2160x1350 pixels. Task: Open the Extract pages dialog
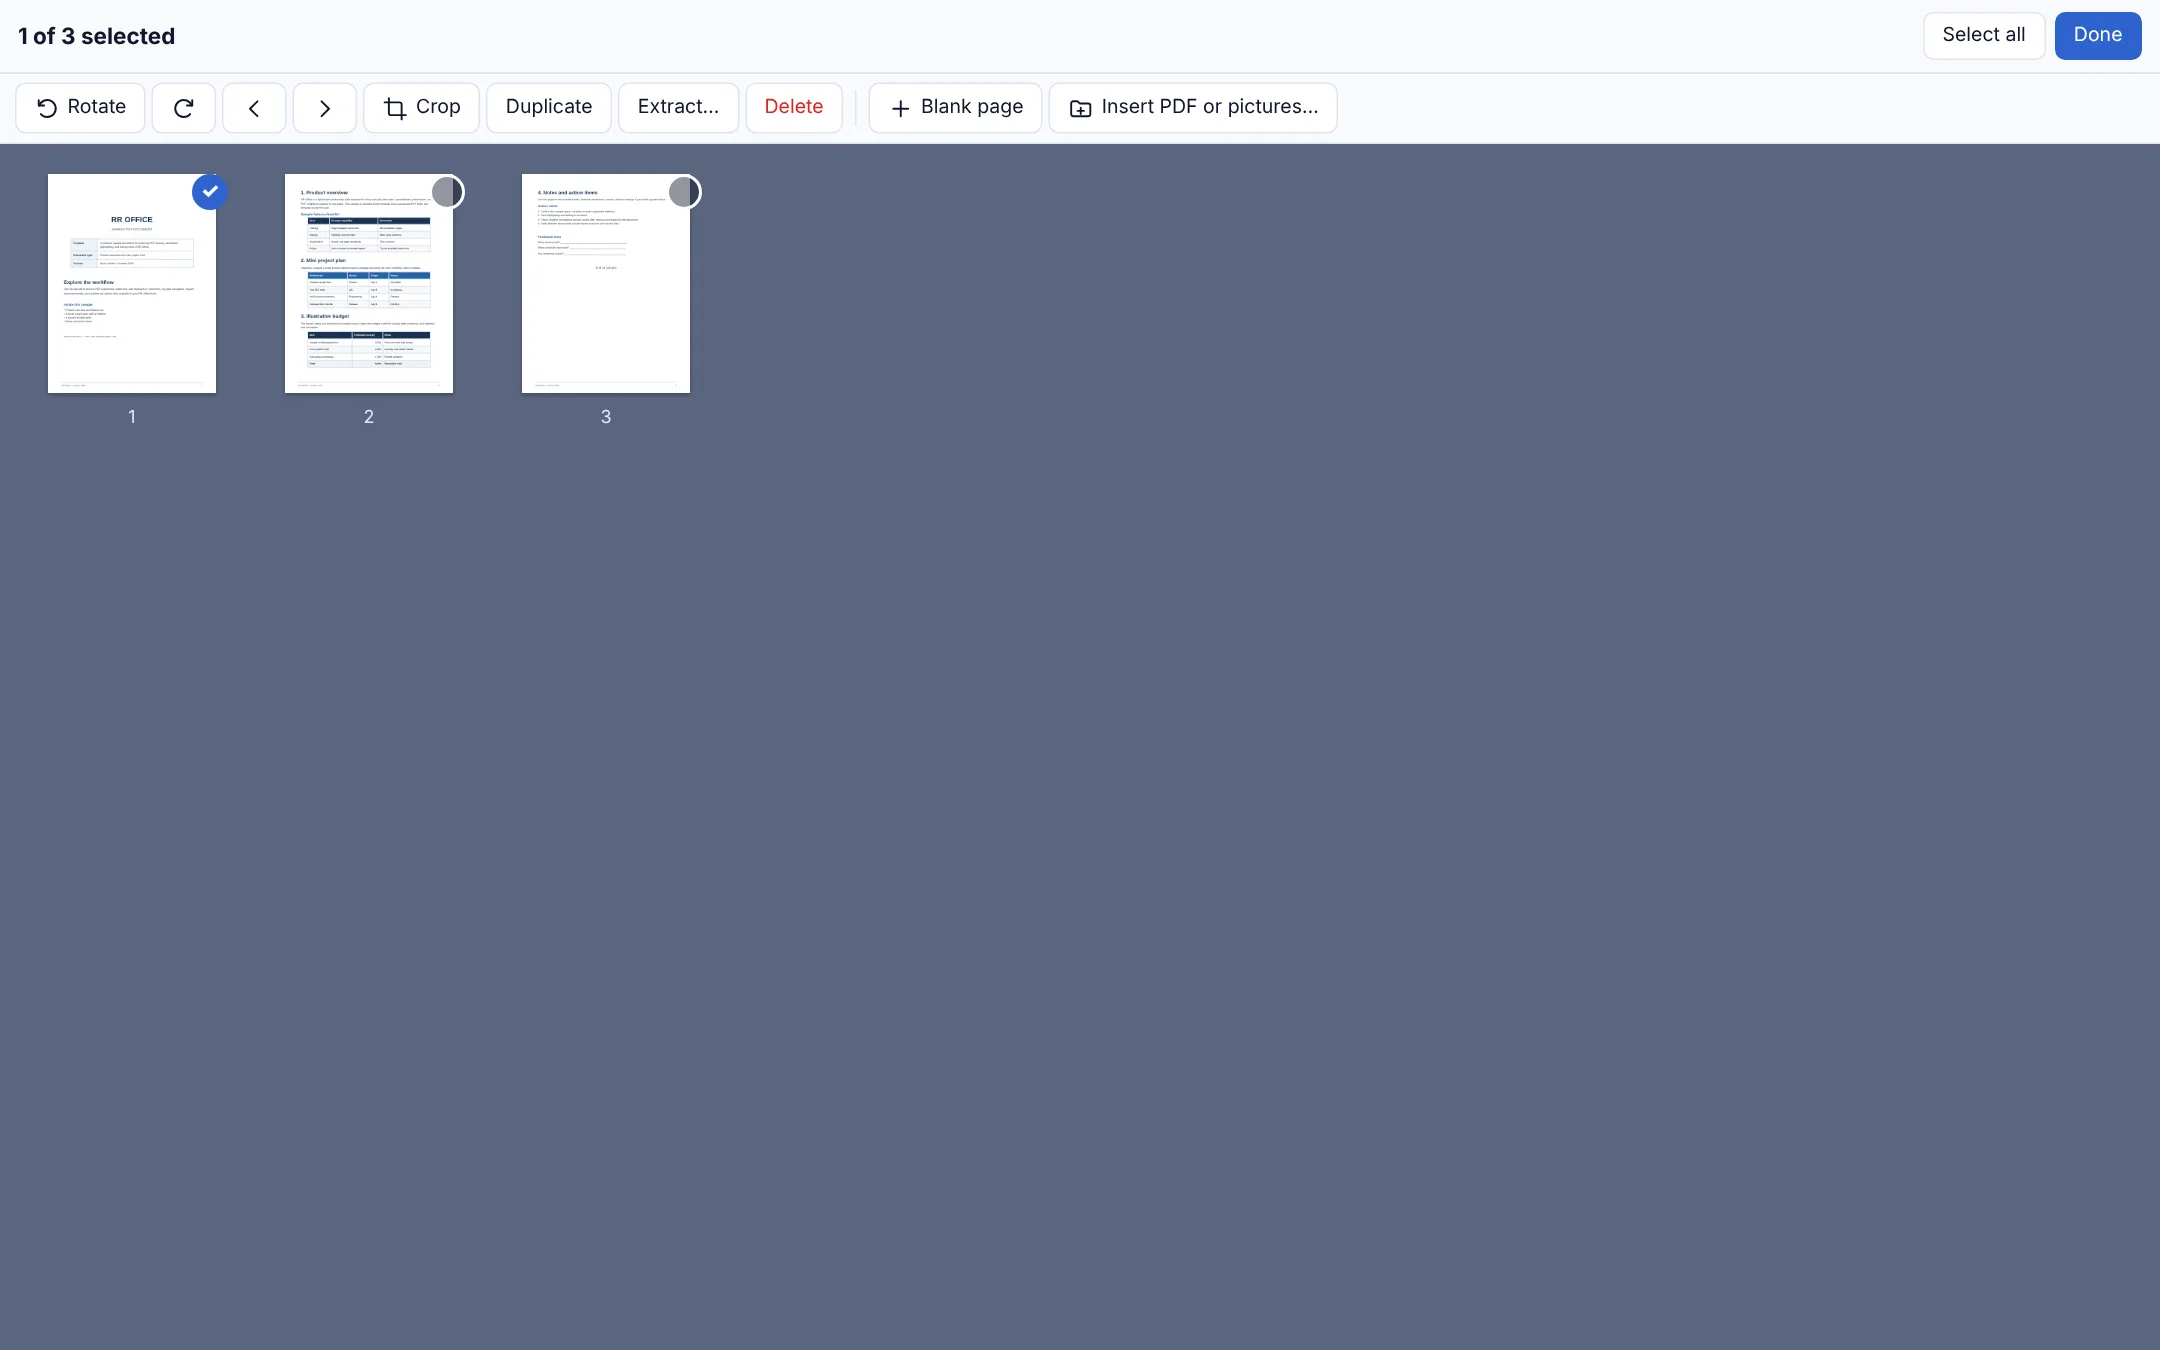(x=679, y=107)
